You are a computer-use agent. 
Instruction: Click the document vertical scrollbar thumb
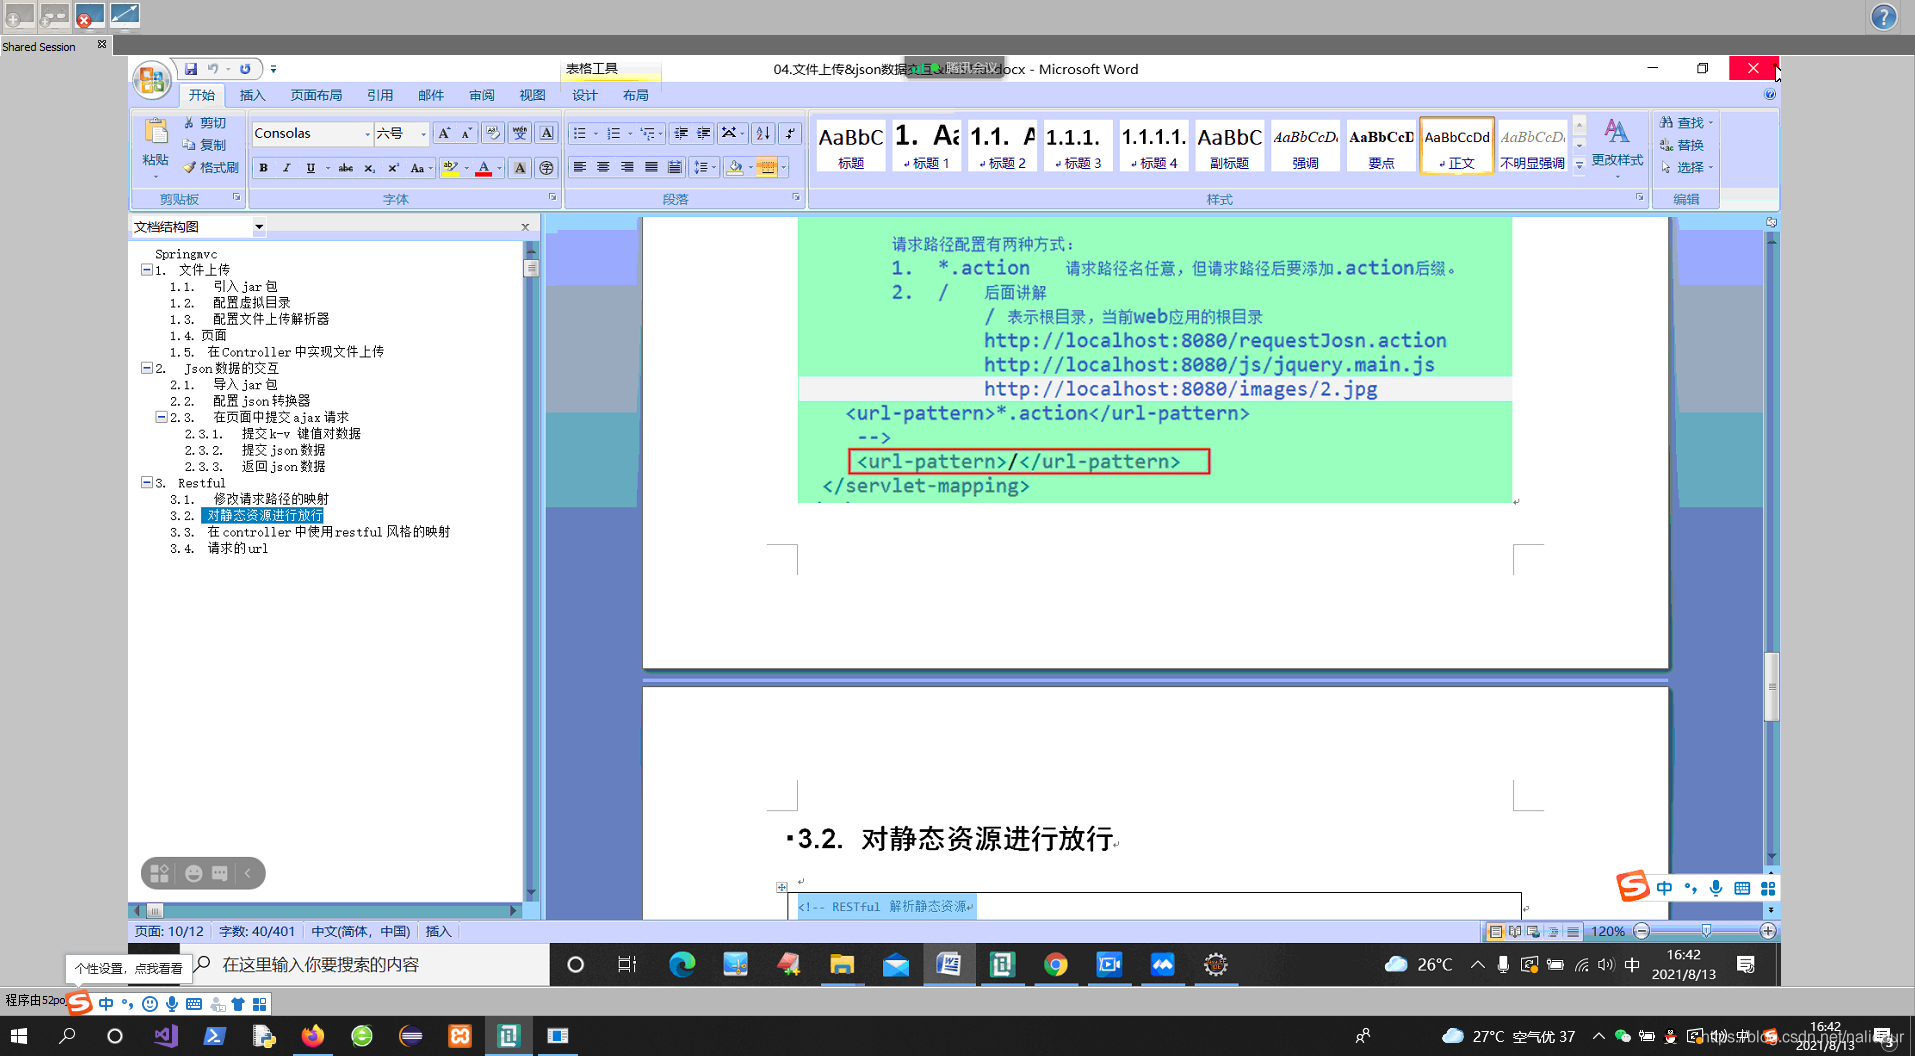pyautogui.click(x=1771, y=686)
